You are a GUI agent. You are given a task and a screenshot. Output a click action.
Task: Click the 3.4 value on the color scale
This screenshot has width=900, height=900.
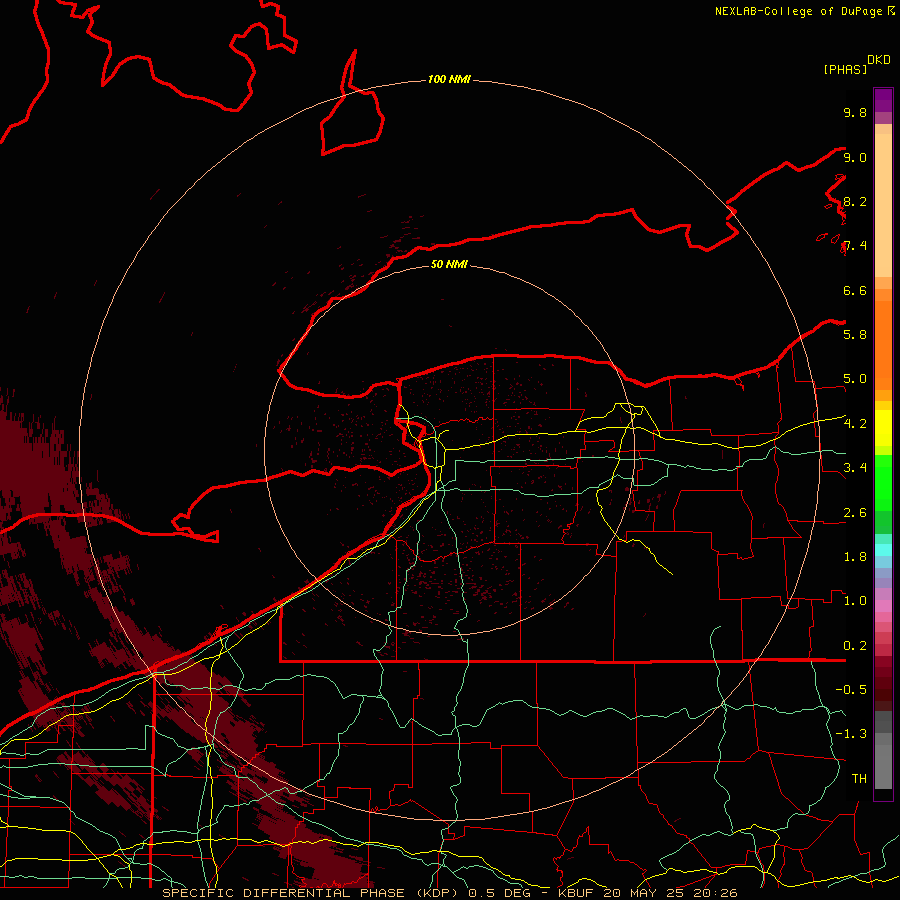pyautogui.click(x=855, y=467)
